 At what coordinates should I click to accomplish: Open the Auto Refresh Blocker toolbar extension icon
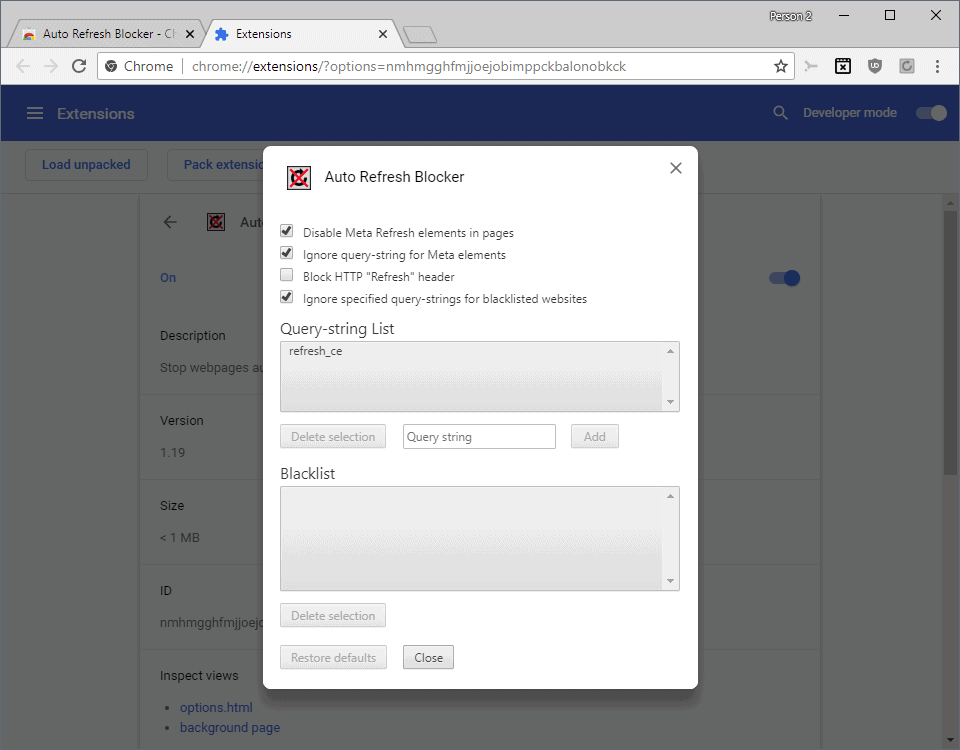[x=843, y=66]
